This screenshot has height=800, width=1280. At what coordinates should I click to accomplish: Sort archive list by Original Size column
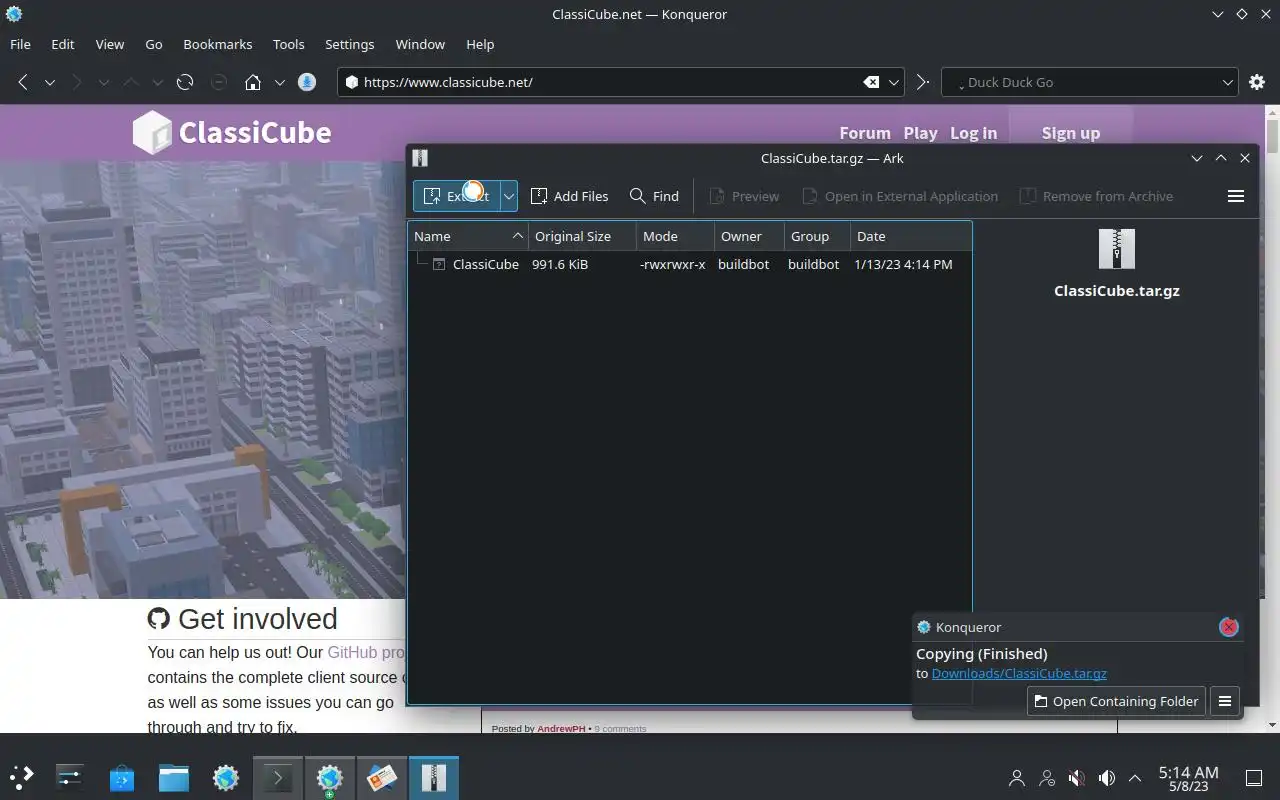(582, 236)
